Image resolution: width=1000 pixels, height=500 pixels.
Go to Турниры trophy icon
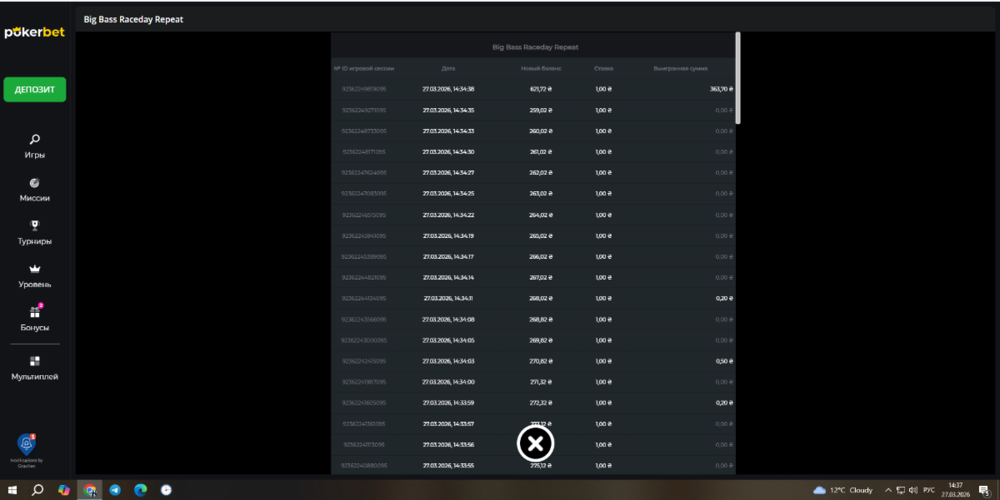click(35, 226)
